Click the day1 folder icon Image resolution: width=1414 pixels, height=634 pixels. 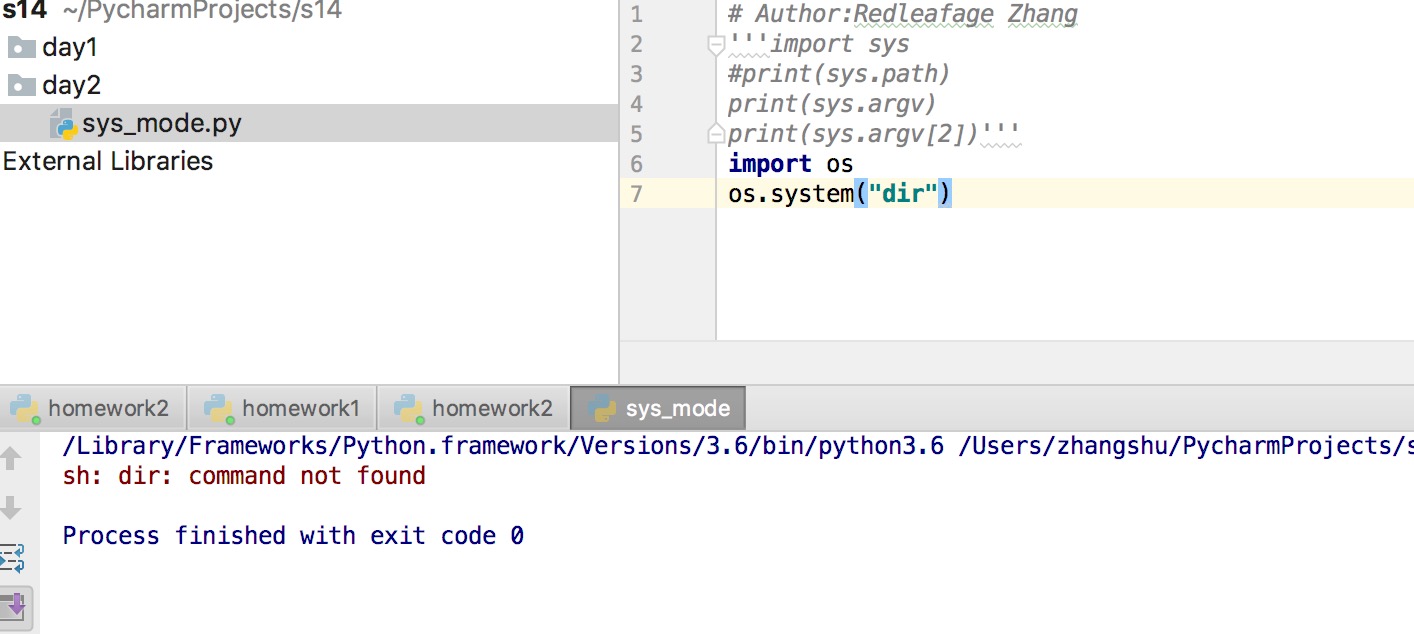pos(21,48)
